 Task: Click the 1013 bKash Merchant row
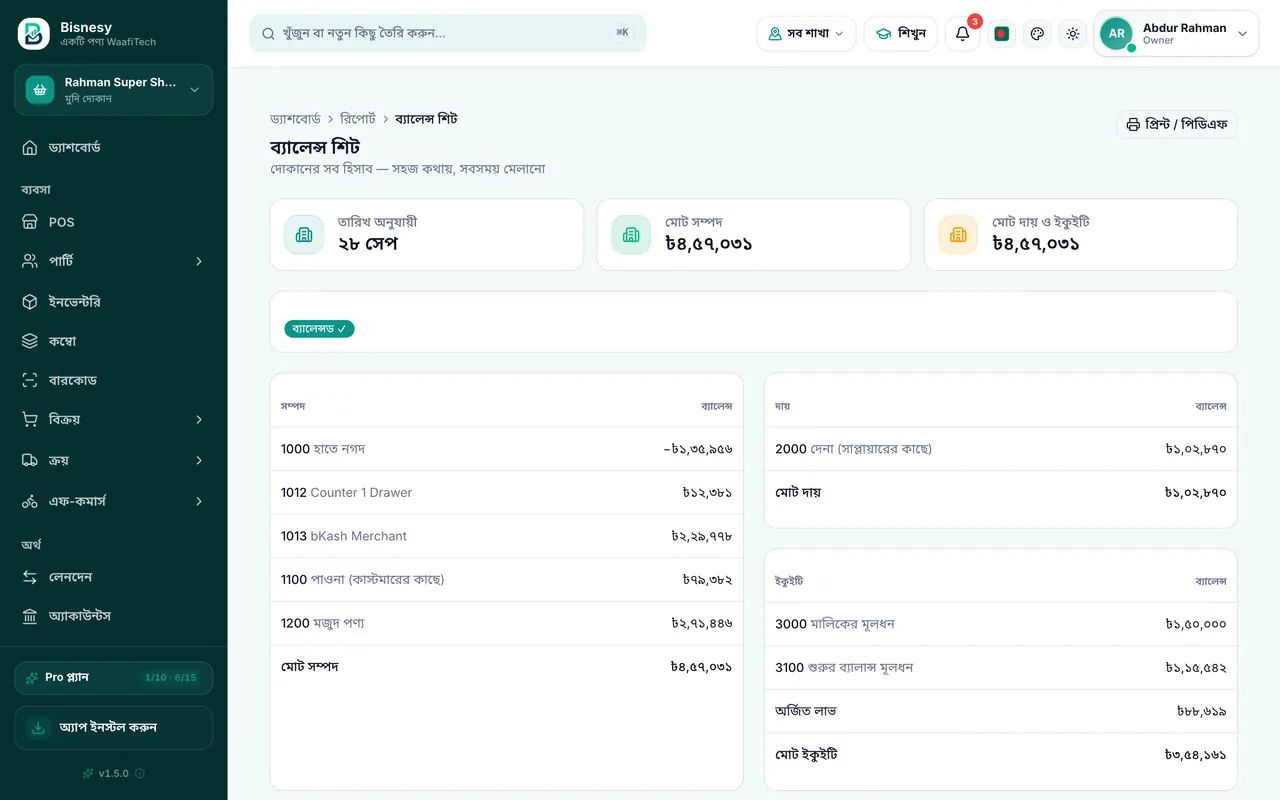point(506,536)
